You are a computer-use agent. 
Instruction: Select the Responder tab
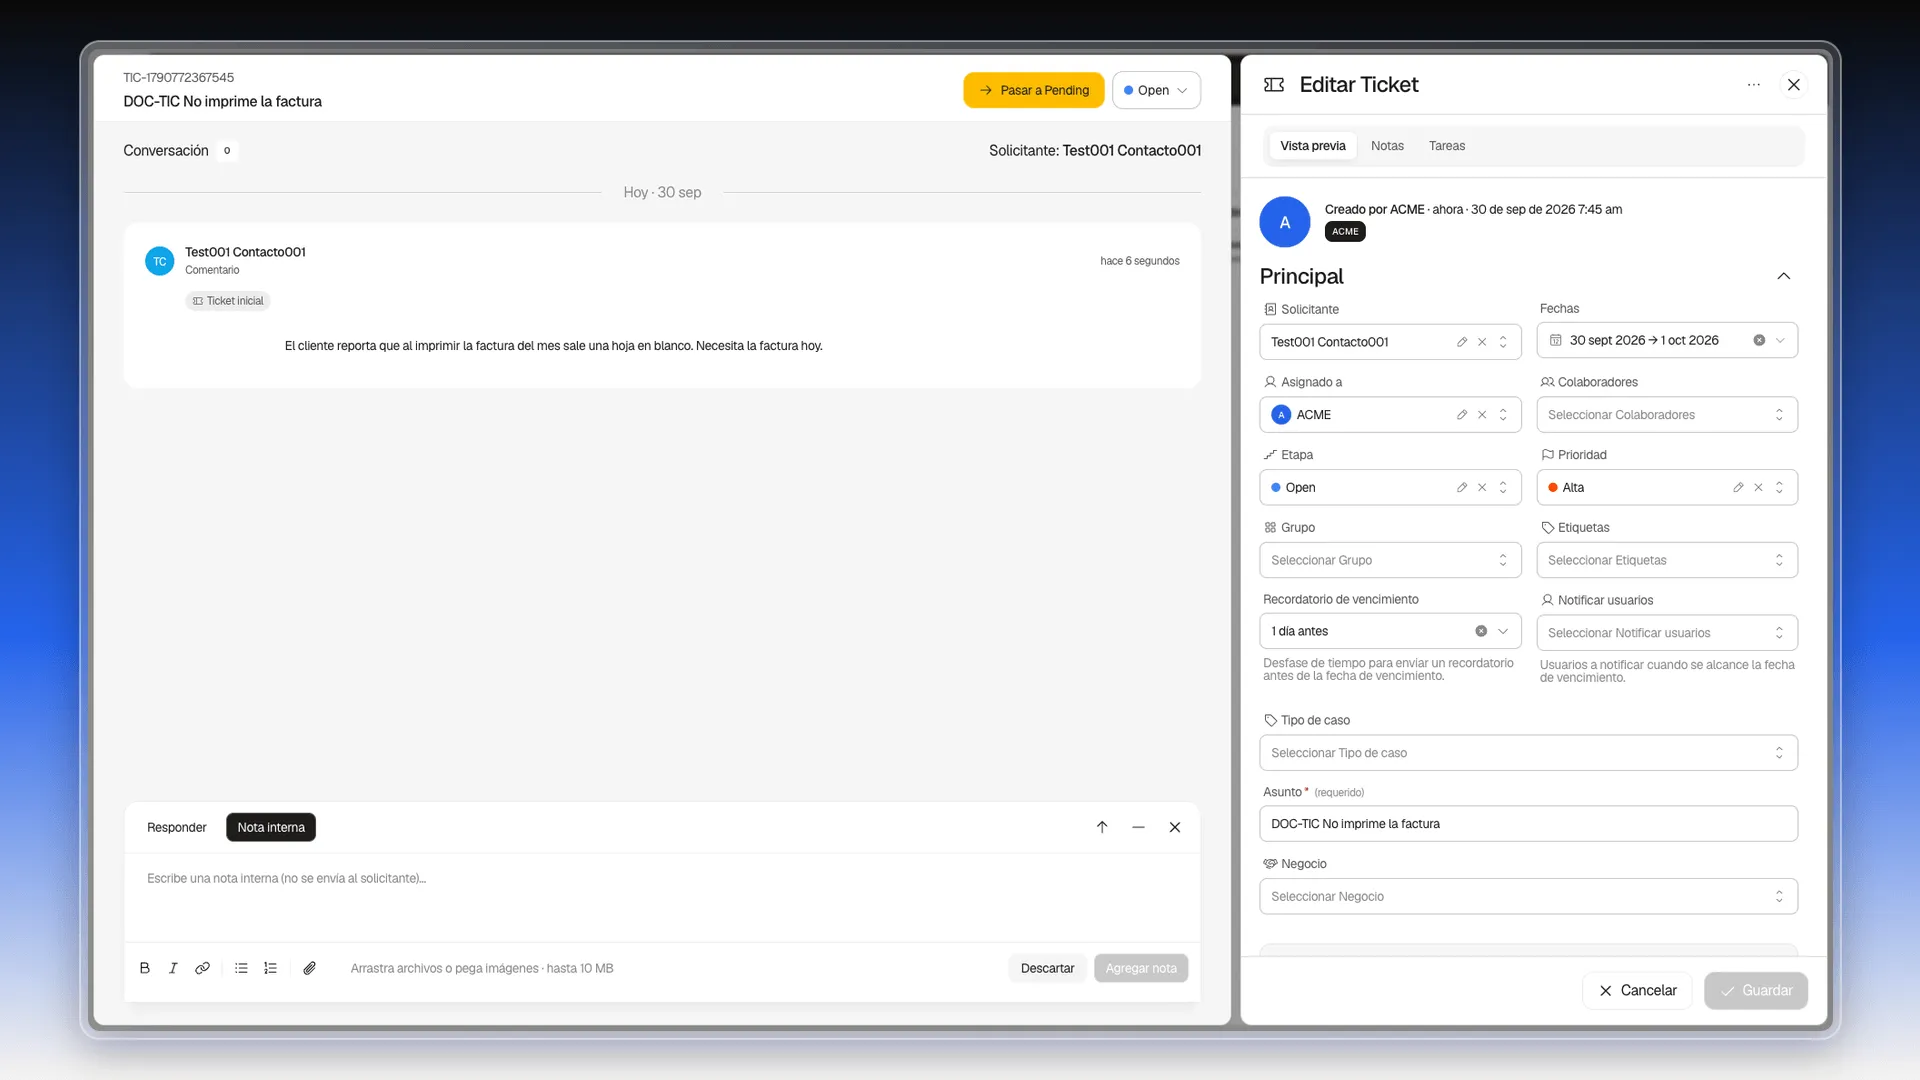coord(176,827)
